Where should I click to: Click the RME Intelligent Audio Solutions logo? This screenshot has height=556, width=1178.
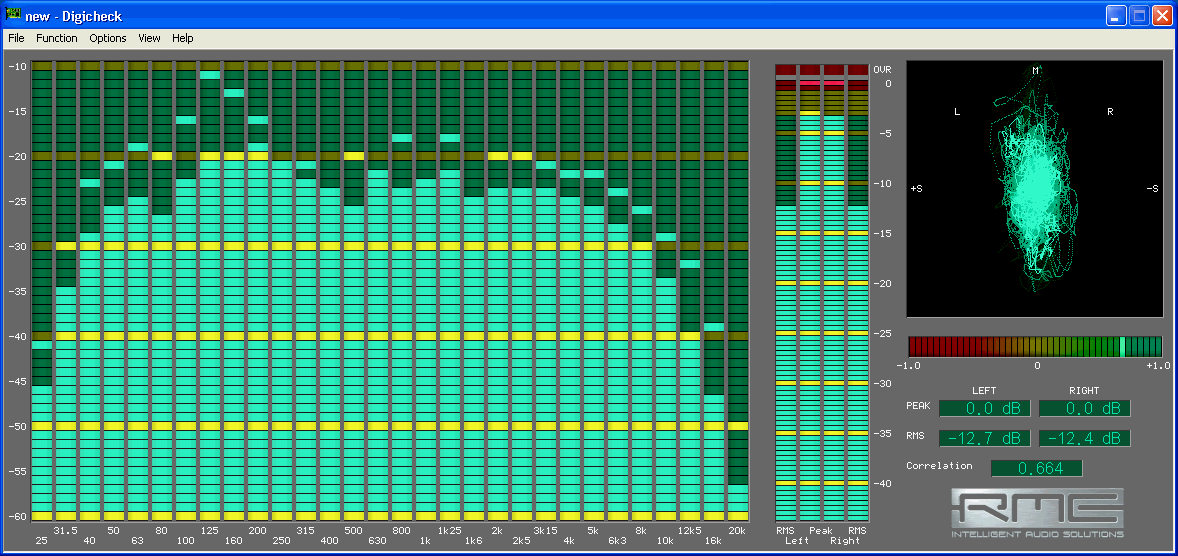tap(1036, 512)
